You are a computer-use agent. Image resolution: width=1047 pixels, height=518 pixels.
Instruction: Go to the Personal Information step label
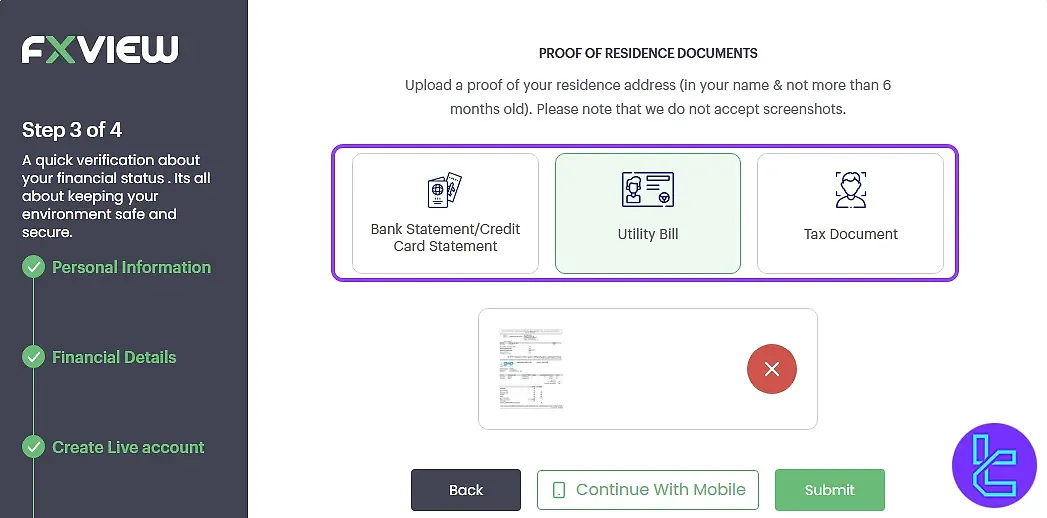[x=131, y=267]
